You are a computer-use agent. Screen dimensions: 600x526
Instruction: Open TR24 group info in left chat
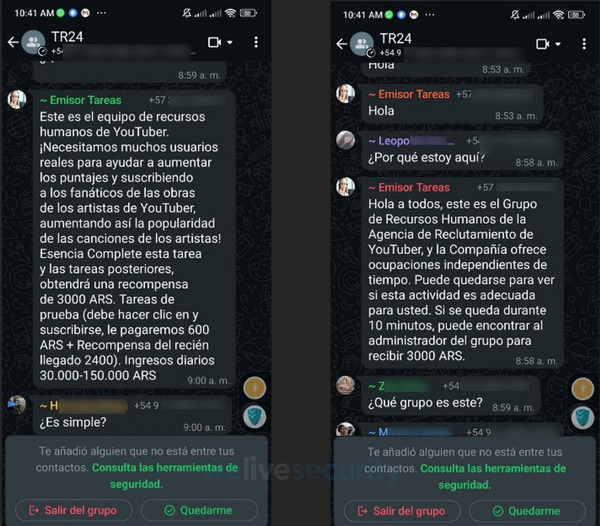click(x=67, y=37)
